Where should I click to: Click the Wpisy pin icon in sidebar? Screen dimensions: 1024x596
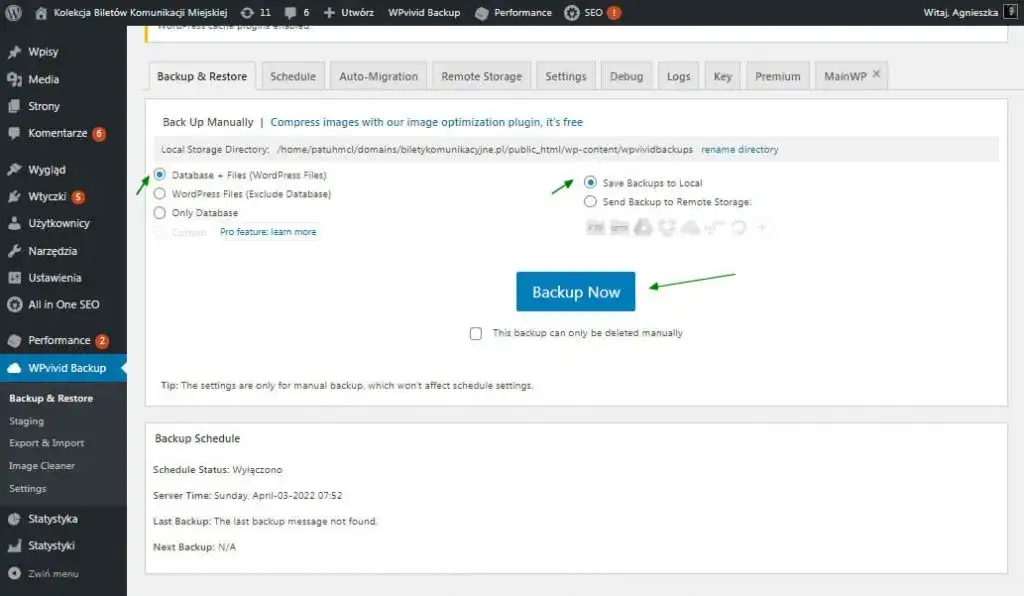[14, 52]
